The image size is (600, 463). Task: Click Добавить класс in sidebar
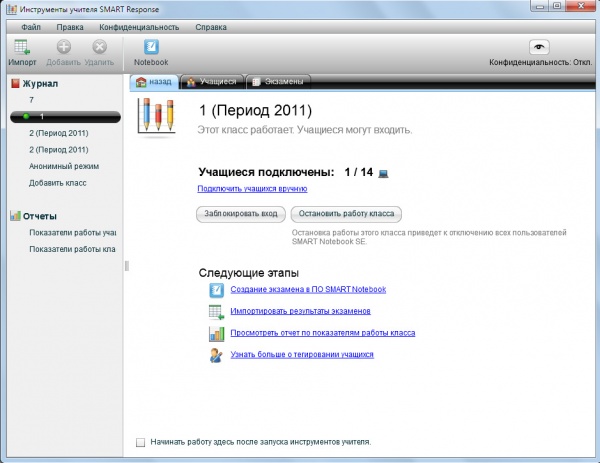click(57, 183)
